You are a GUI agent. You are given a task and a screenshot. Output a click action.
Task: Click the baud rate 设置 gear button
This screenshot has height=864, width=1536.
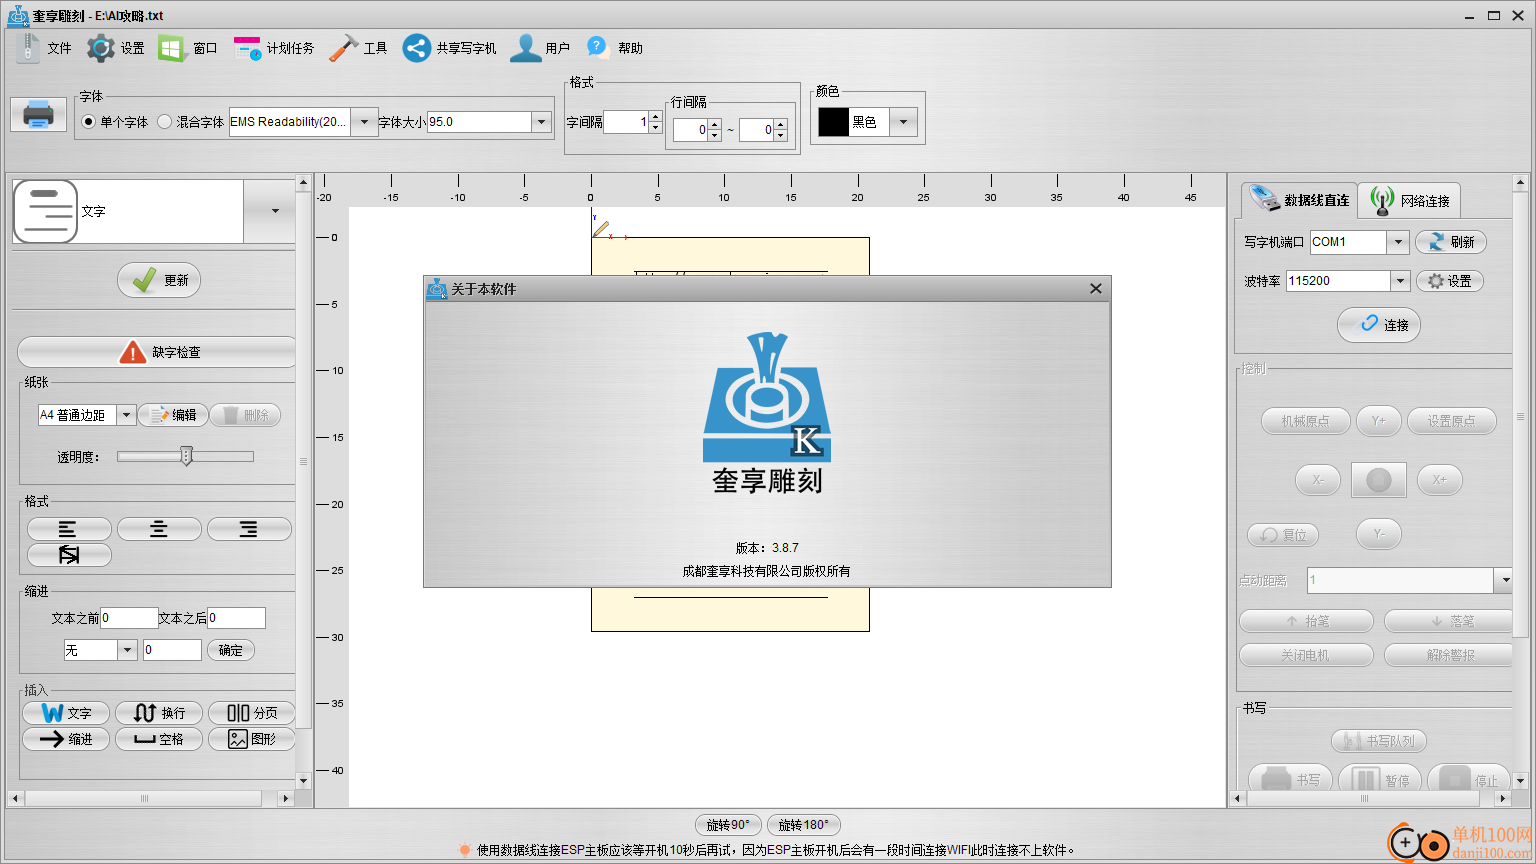coord(1449,281)
